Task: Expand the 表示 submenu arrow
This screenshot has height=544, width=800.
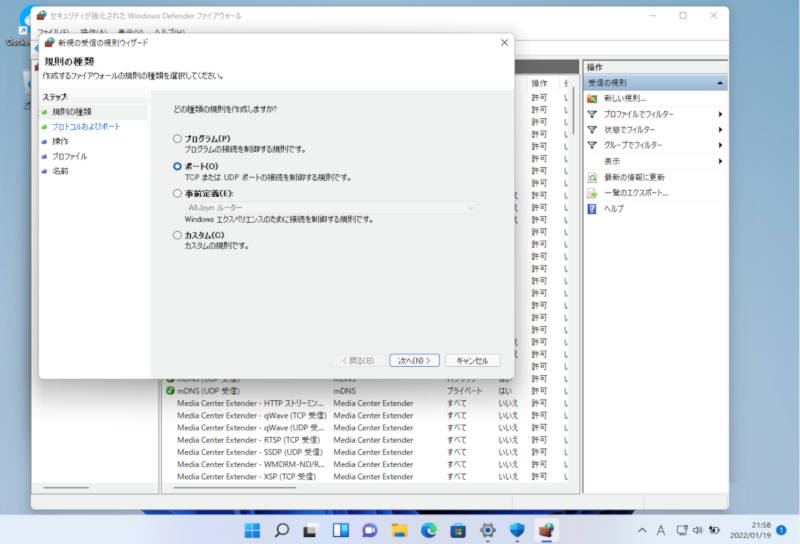Action: point(720,161)
